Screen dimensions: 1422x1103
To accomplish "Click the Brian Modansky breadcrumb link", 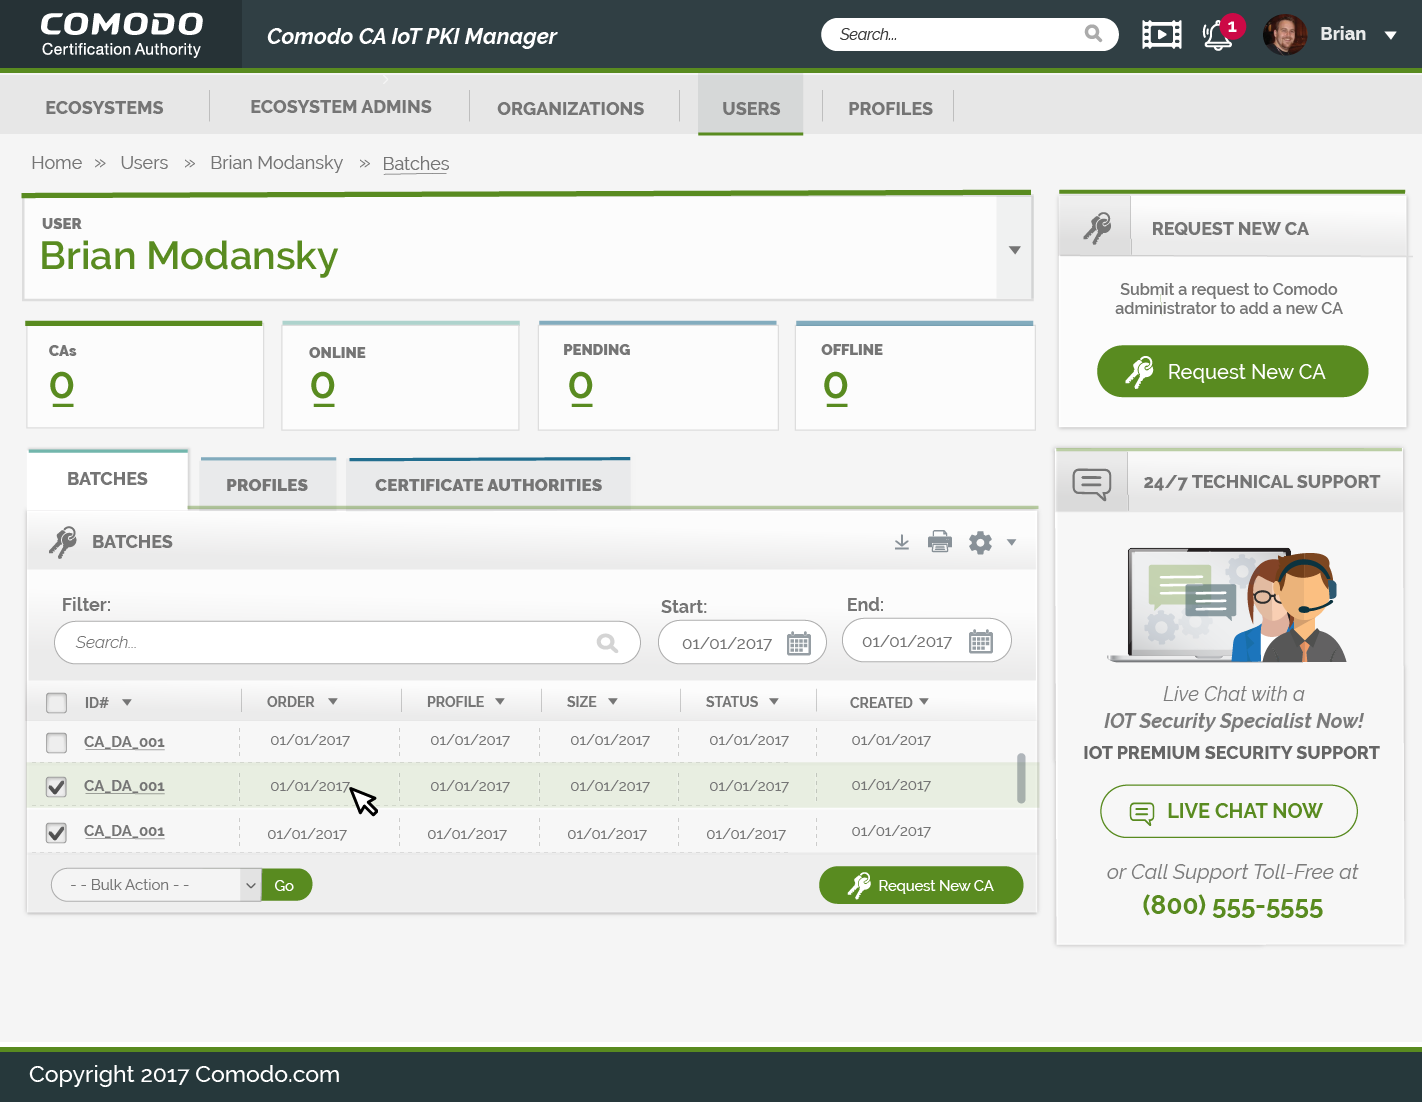I will [276, 163].
